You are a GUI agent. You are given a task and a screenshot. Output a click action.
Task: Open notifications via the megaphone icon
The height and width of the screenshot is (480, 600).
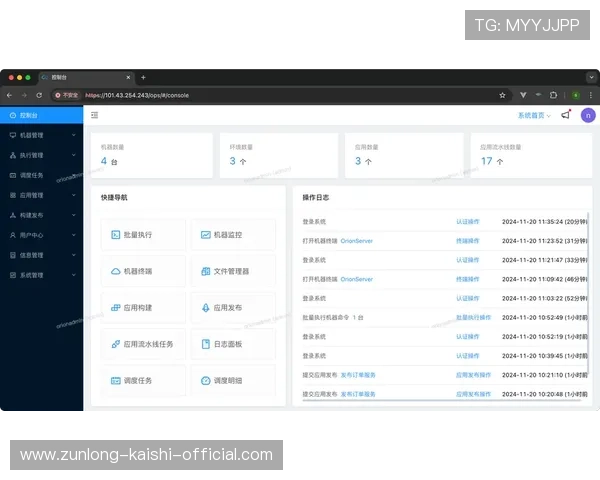tap(566, 115)
